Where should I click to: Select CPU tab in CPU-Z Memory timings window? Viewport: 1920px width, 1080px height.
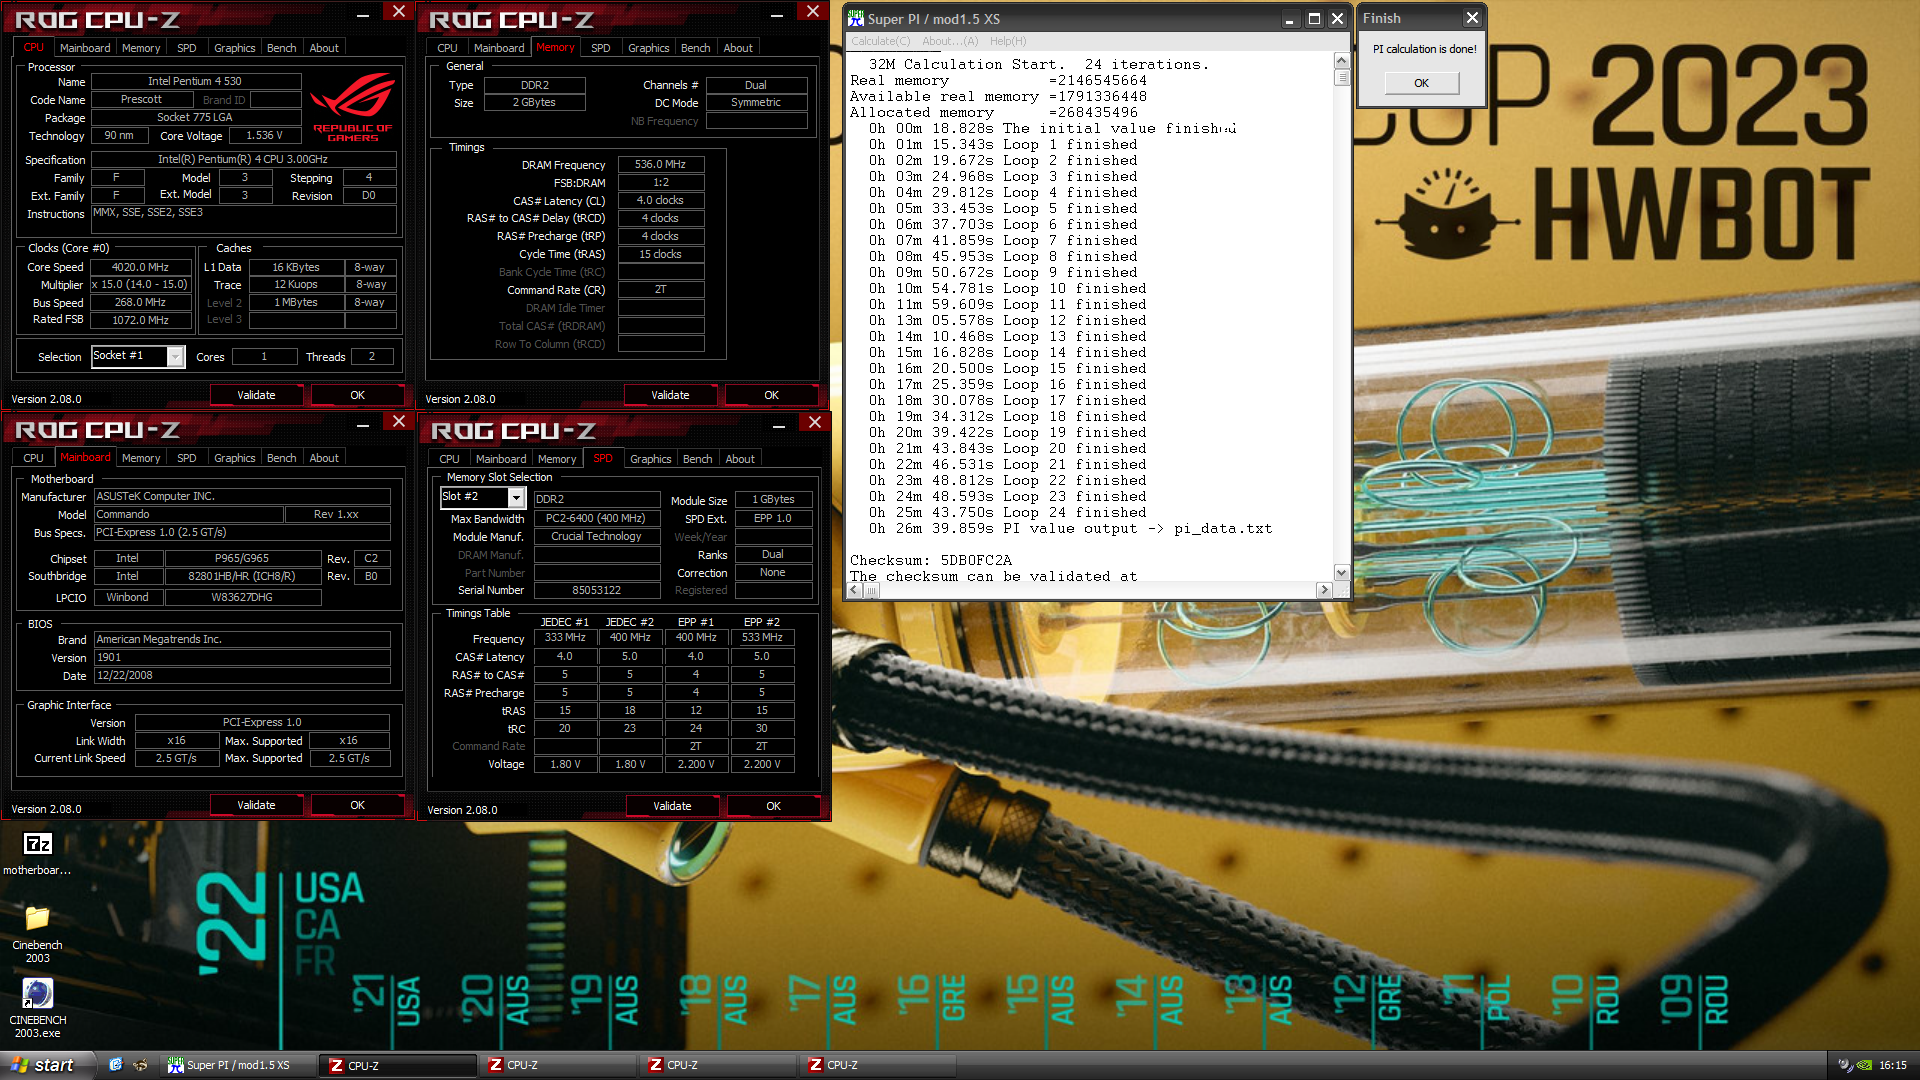pos(448,48)
